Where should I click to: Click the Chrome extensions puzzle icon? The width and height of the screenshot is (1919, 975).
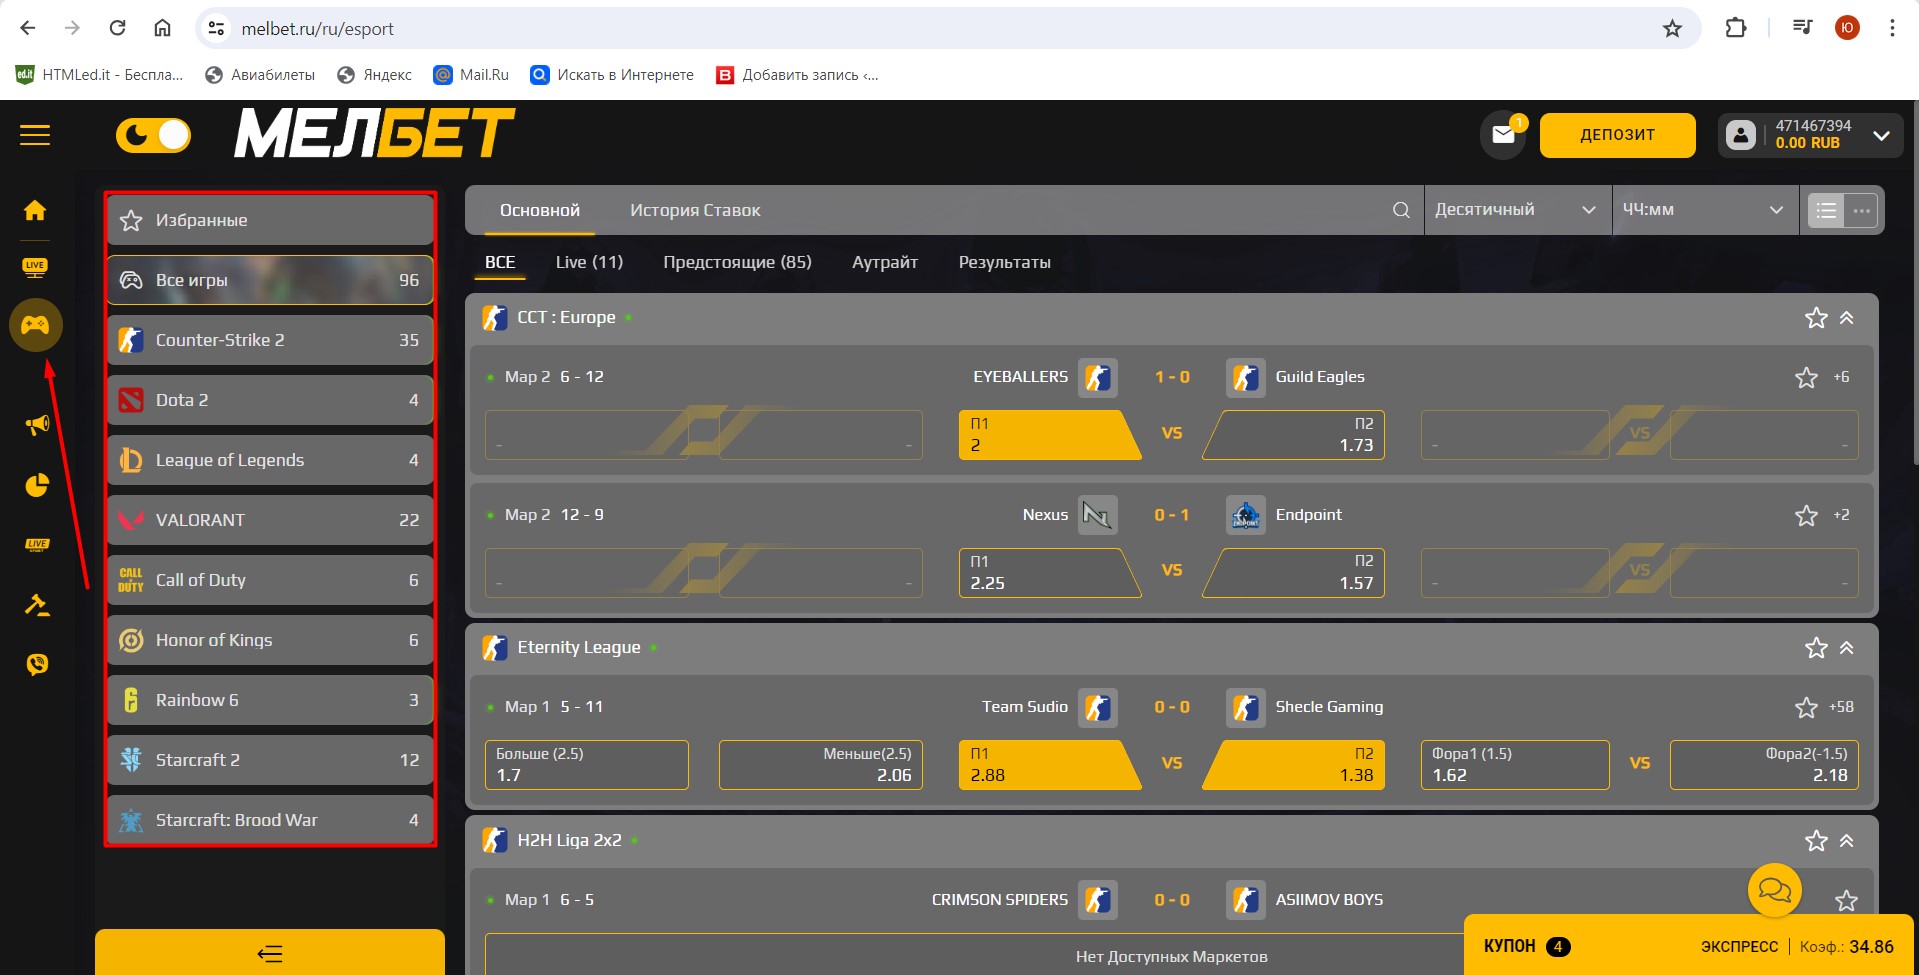pyautogui.click(x=1736, y=28)
